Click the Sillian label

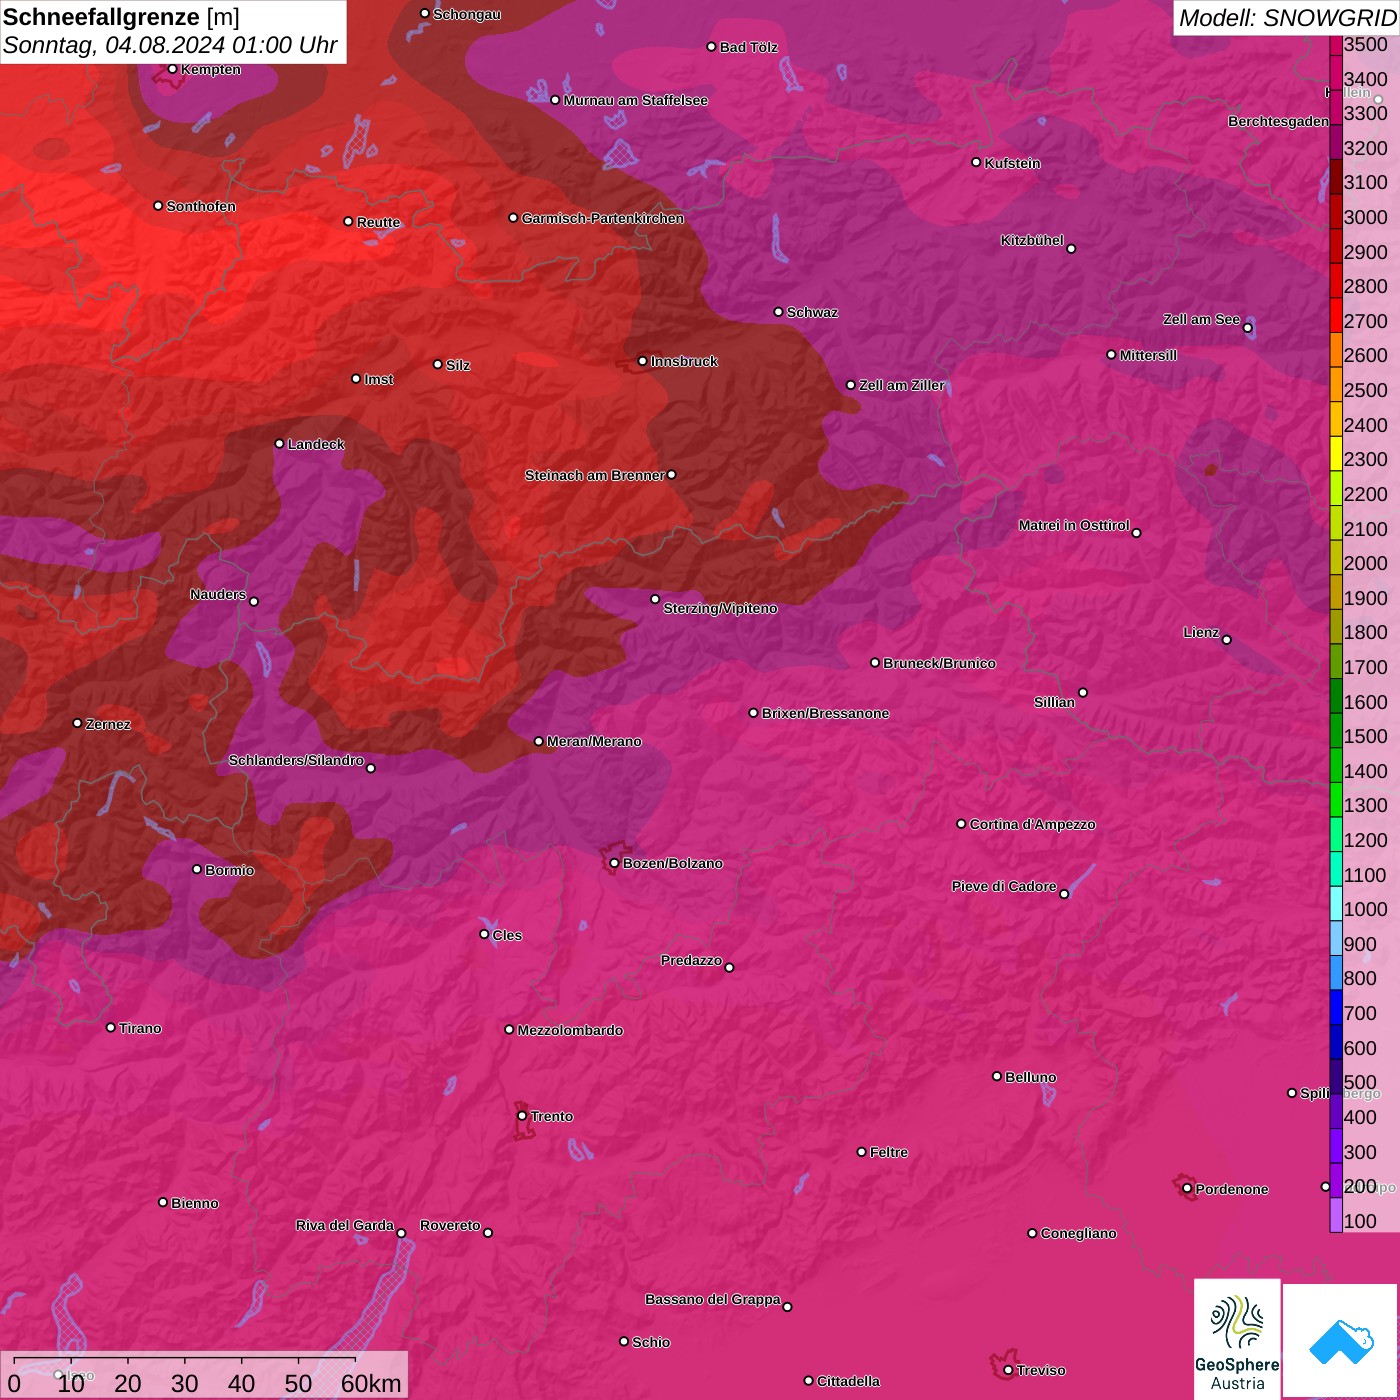[1054, 702]
